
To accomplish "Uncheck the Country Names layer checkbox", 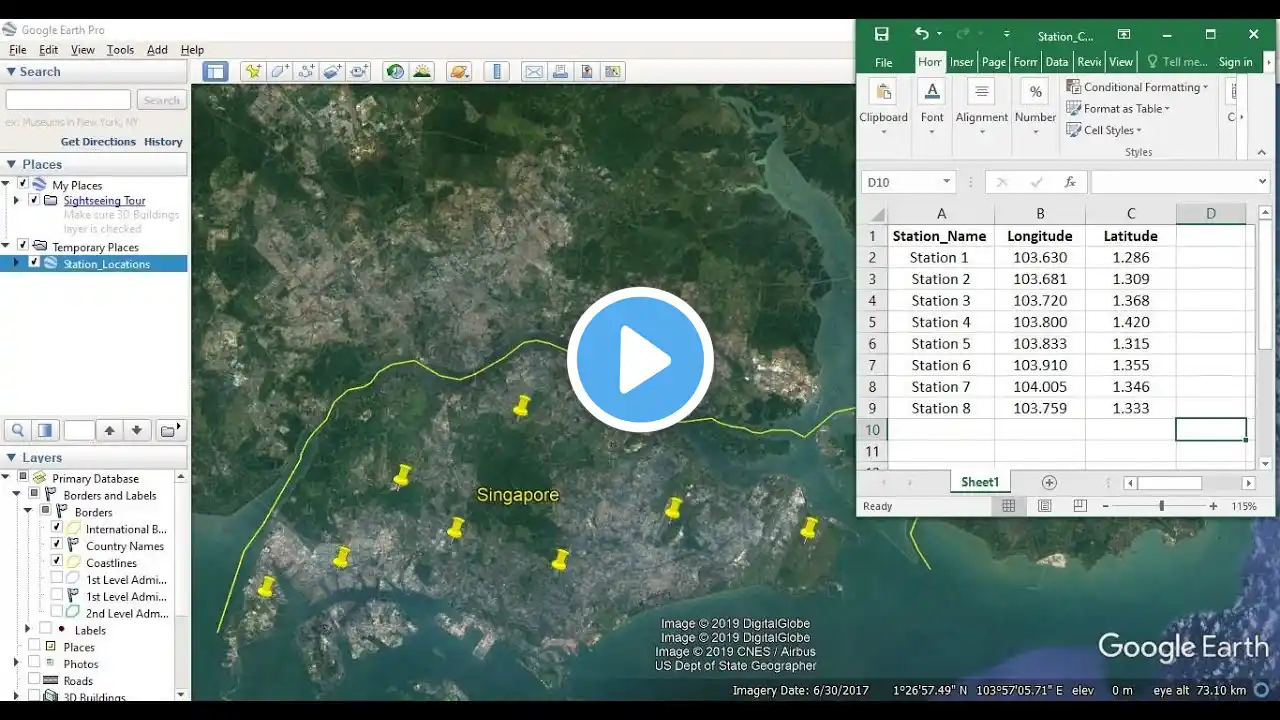I will 57,545.
